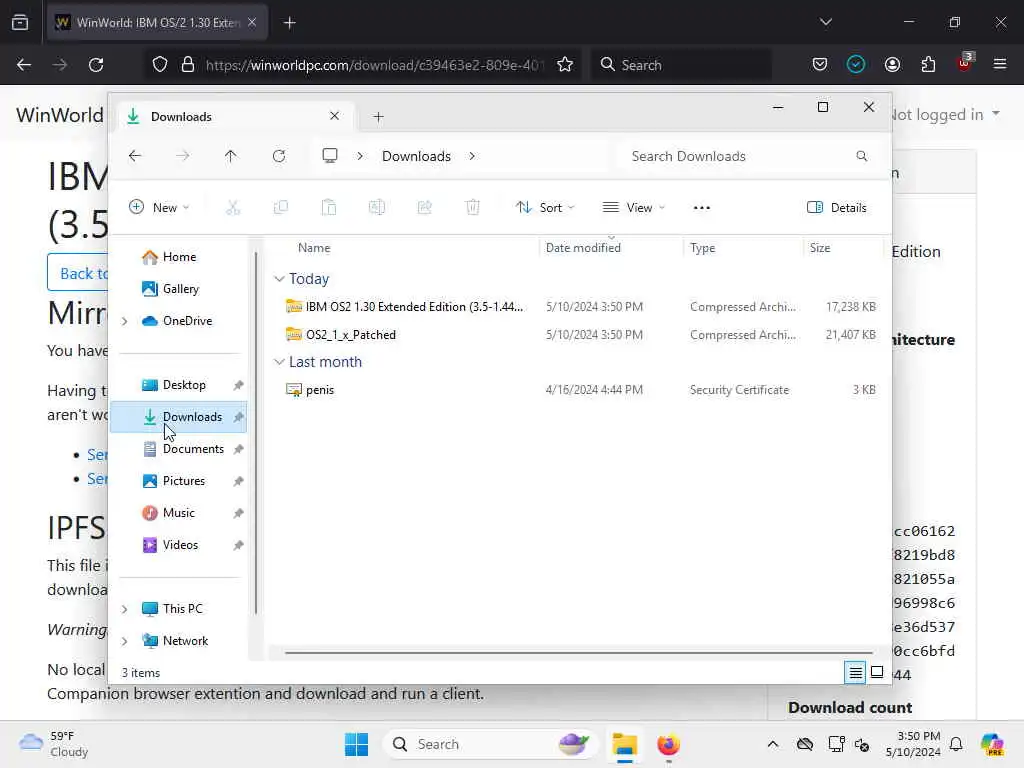Refresh the Downloads folder view
Viewport: 1024px width, 768px height.
pyautogui.click(x=279, y=156)
